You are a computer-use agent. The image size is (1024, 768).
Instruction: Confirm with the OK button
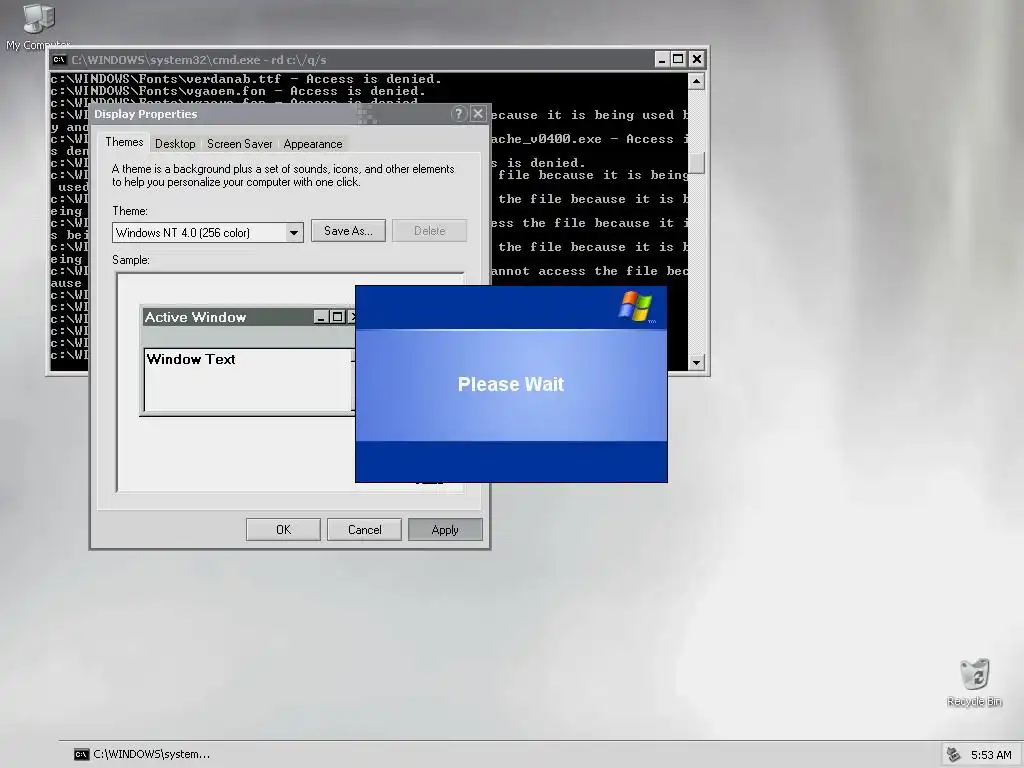point(283,530)
